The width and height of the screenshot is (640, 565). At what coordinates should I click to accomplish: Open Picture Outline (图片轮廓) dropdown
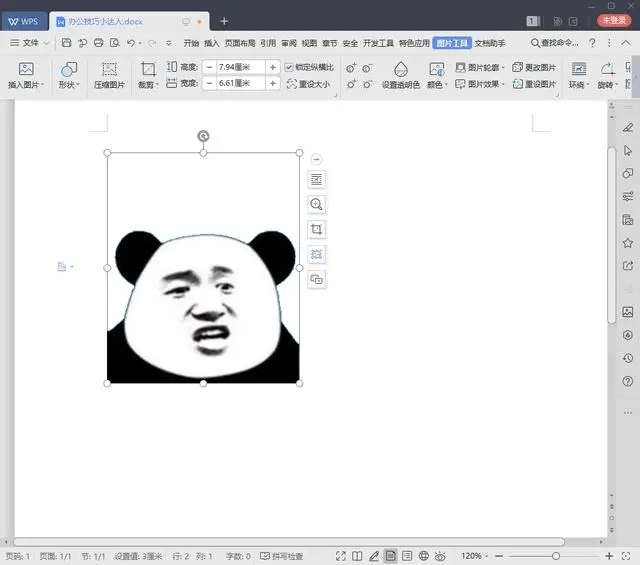(480, 67)
